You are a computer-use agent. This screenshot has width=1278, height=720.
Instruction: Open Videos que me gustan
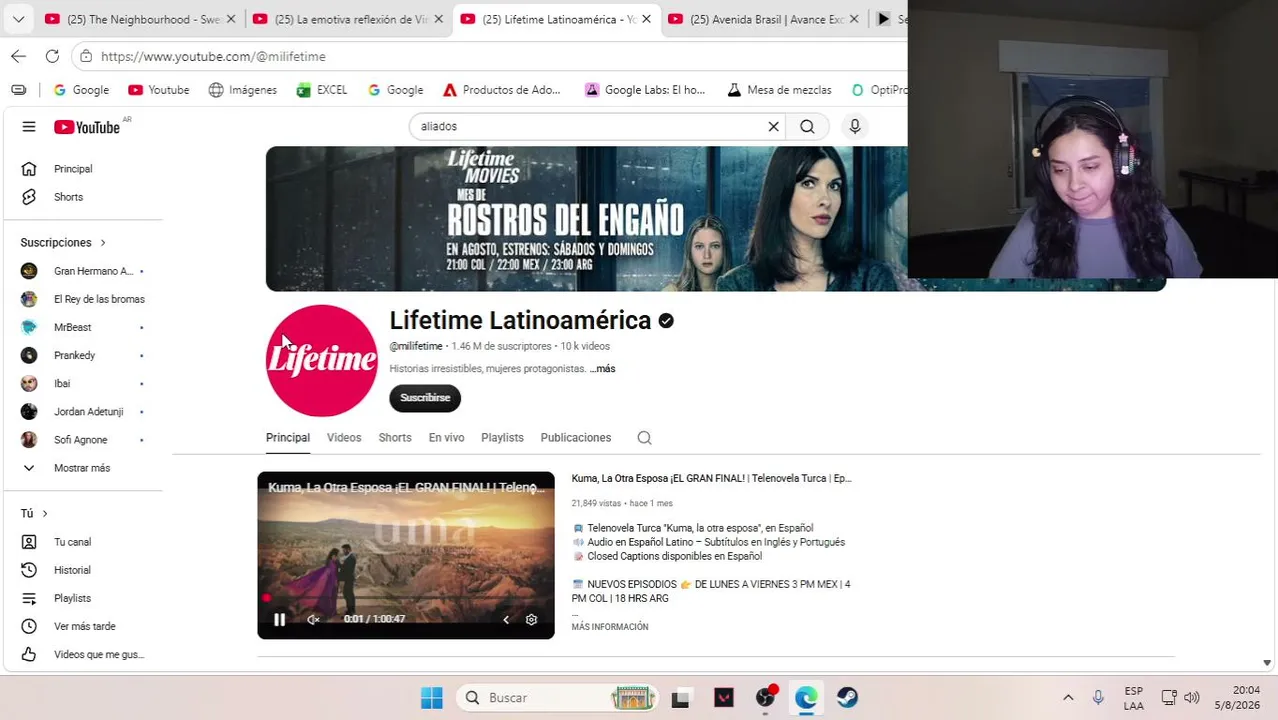(83, 654)
